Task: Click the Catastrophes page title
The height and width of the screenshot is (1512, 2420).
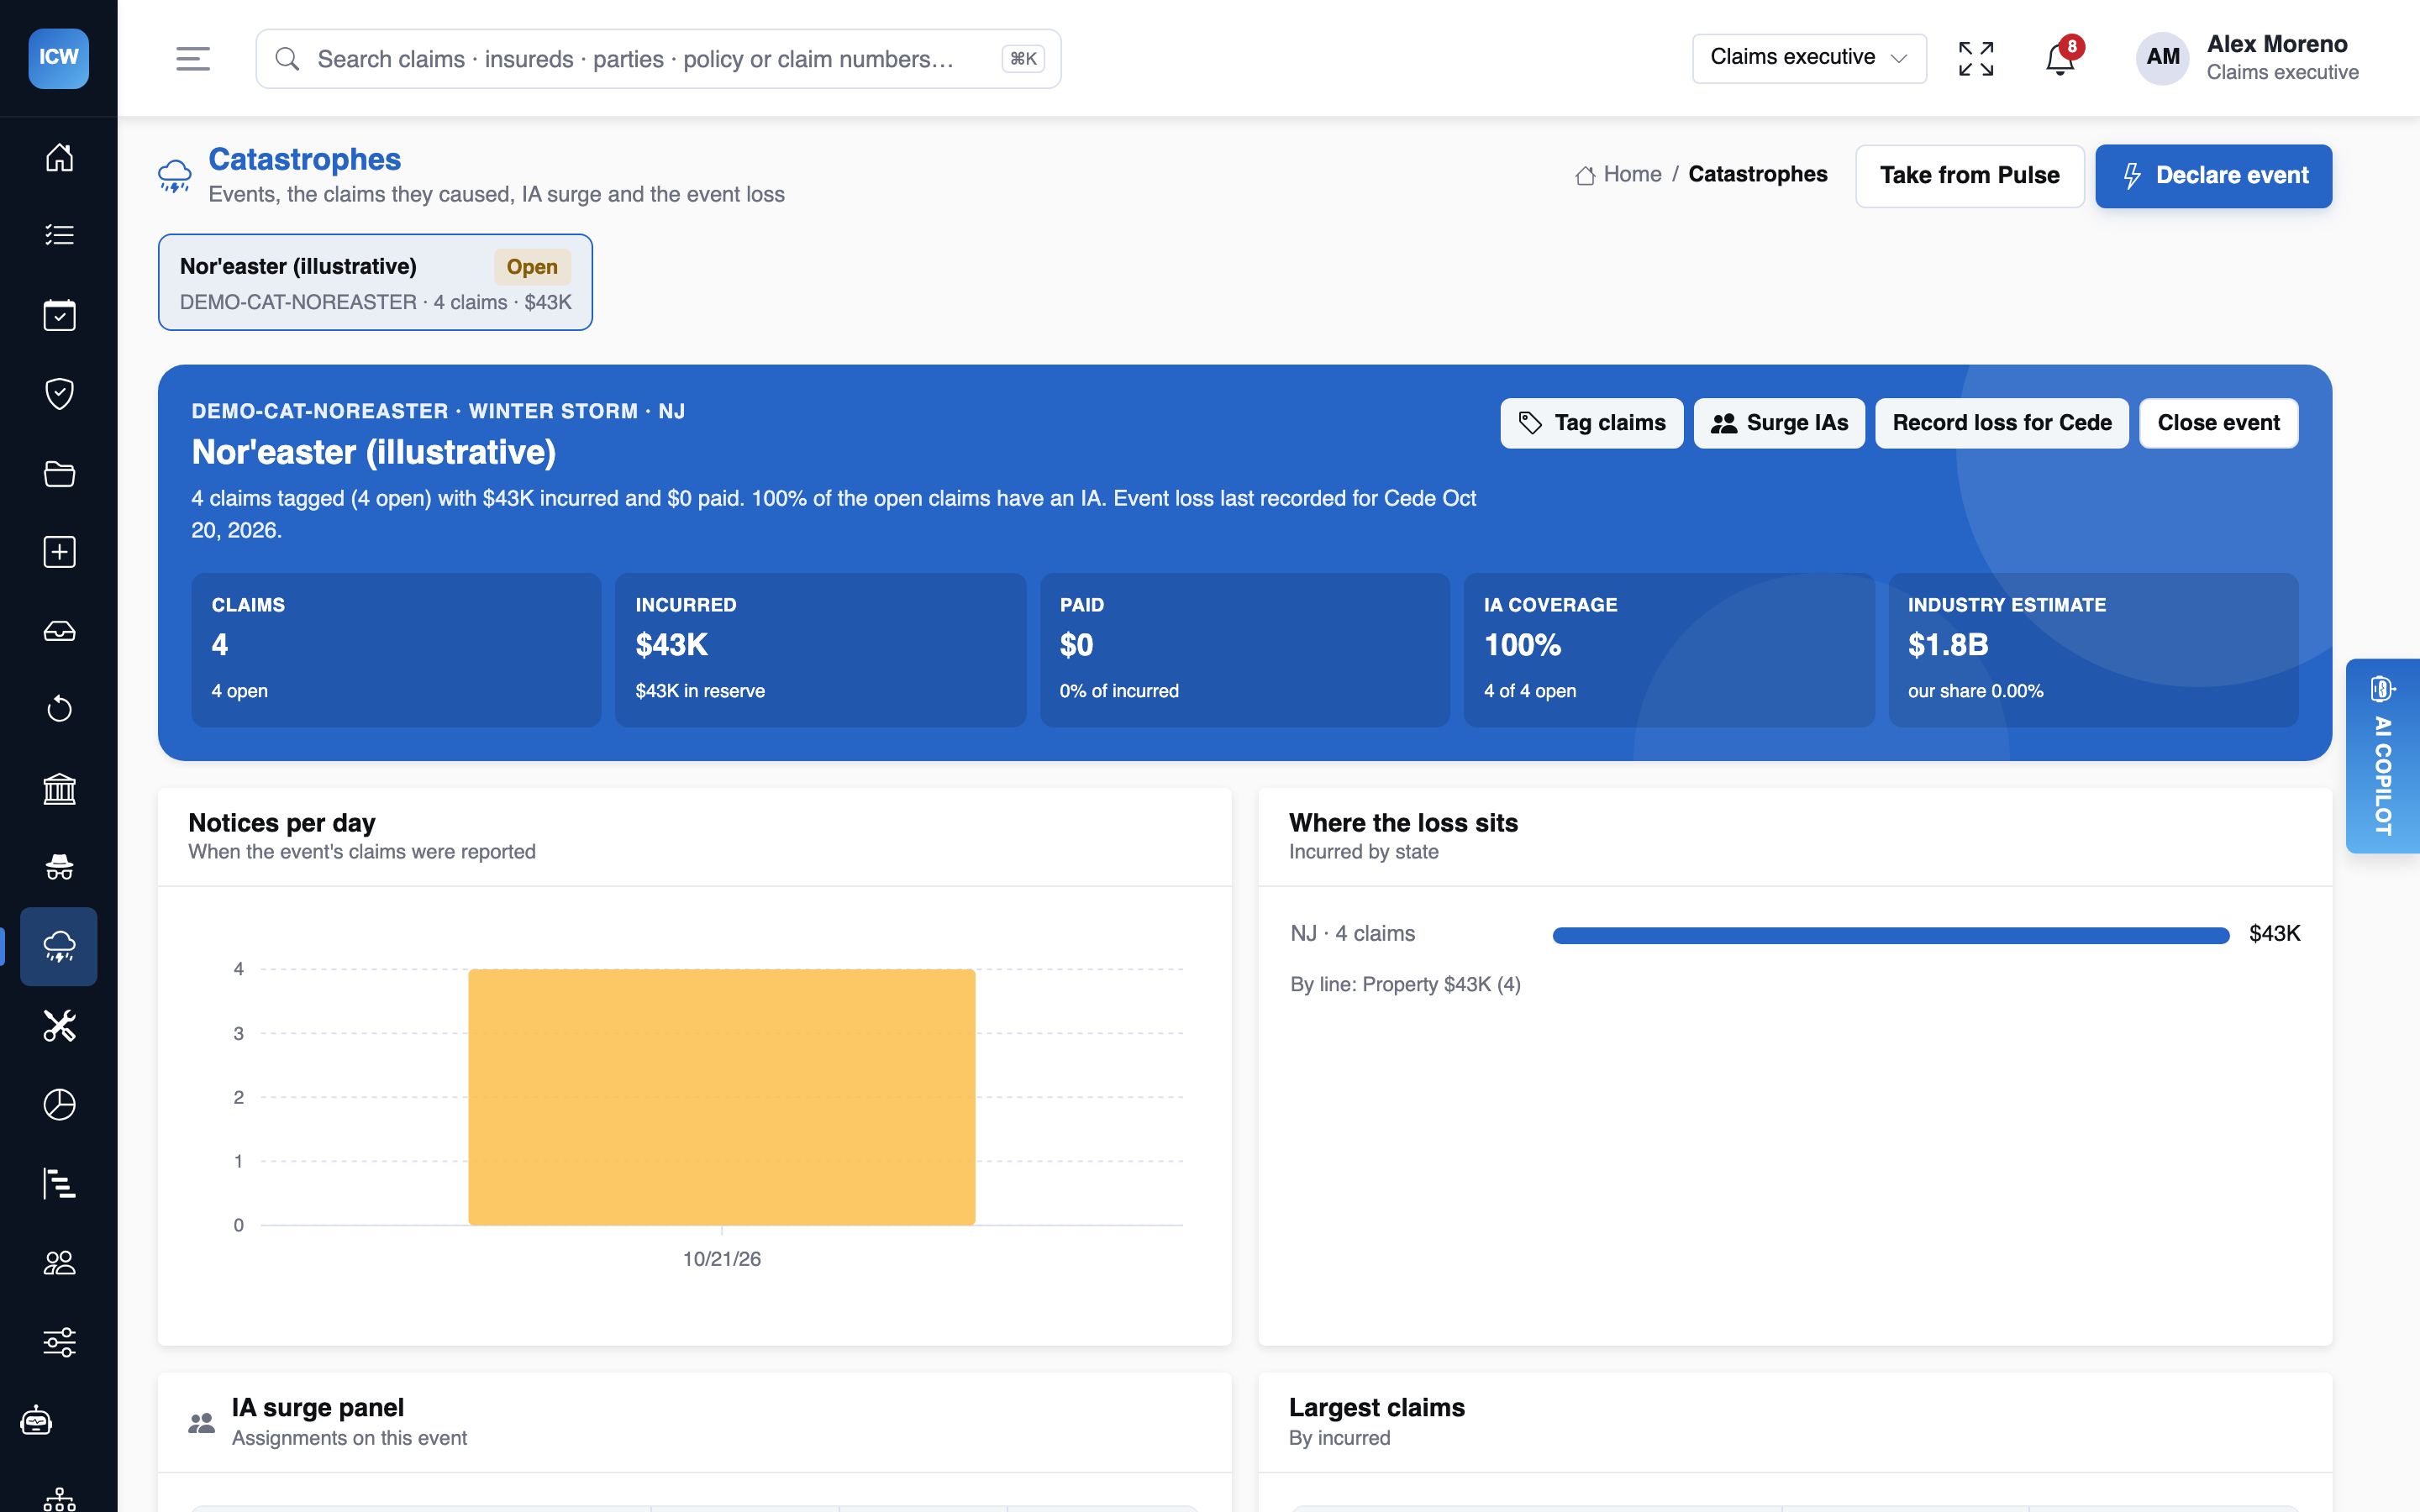Action: (x=304, y=159)
